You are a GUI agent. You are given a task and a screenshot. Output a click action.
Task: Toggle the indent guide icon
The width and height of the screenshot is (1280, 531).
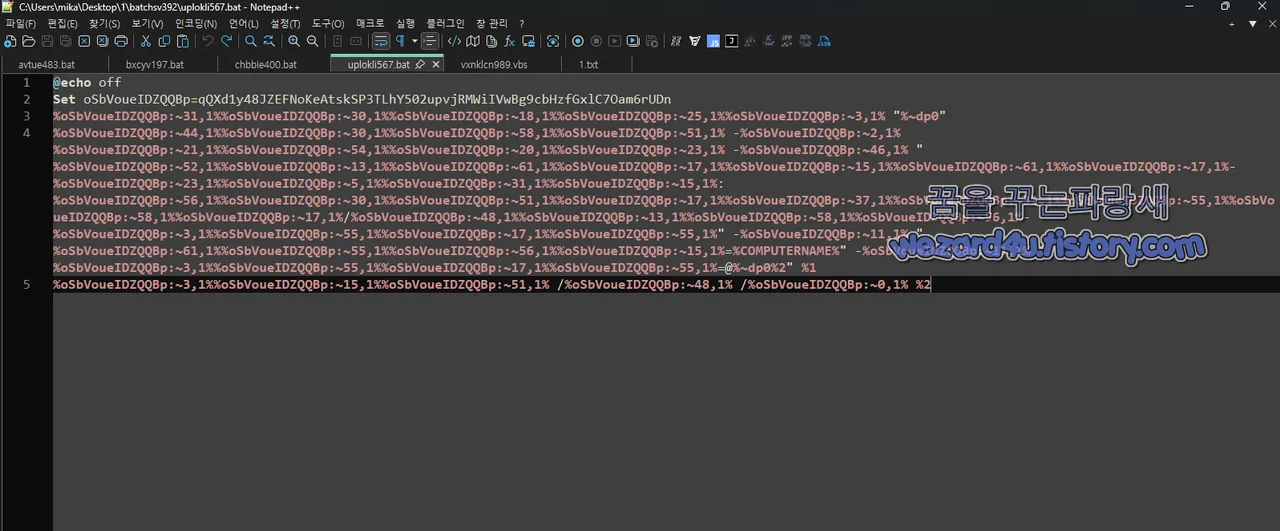[x=430, y=41]
